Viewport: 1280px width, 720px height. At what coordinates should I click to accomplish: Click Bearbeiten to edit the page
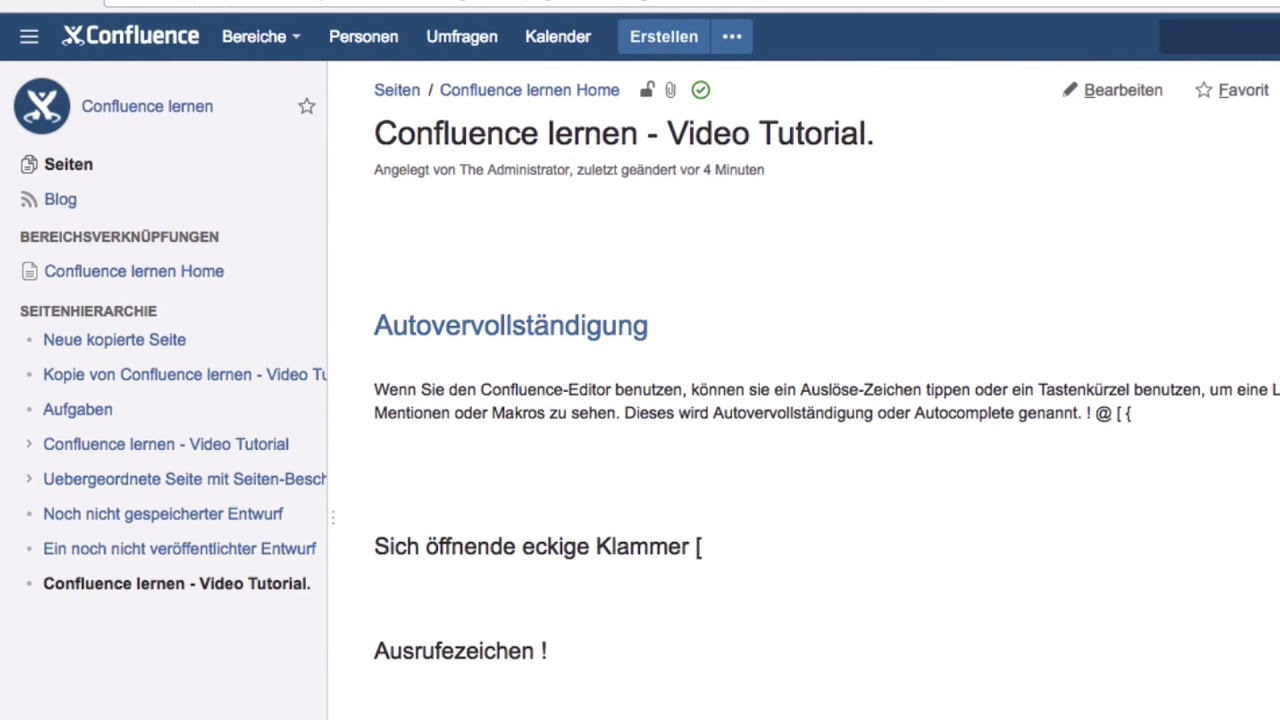[1112, 90]
